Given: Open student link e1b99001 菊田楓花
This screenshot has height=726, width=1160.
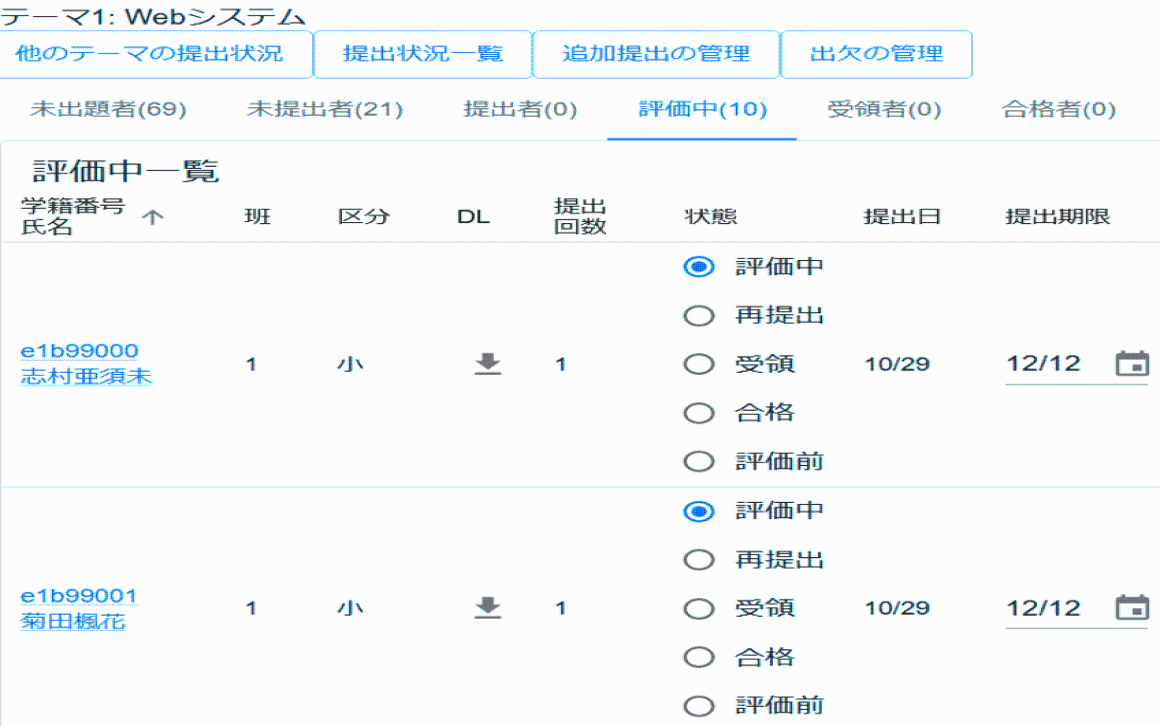Looking at the screenshot, I should 79,608.
